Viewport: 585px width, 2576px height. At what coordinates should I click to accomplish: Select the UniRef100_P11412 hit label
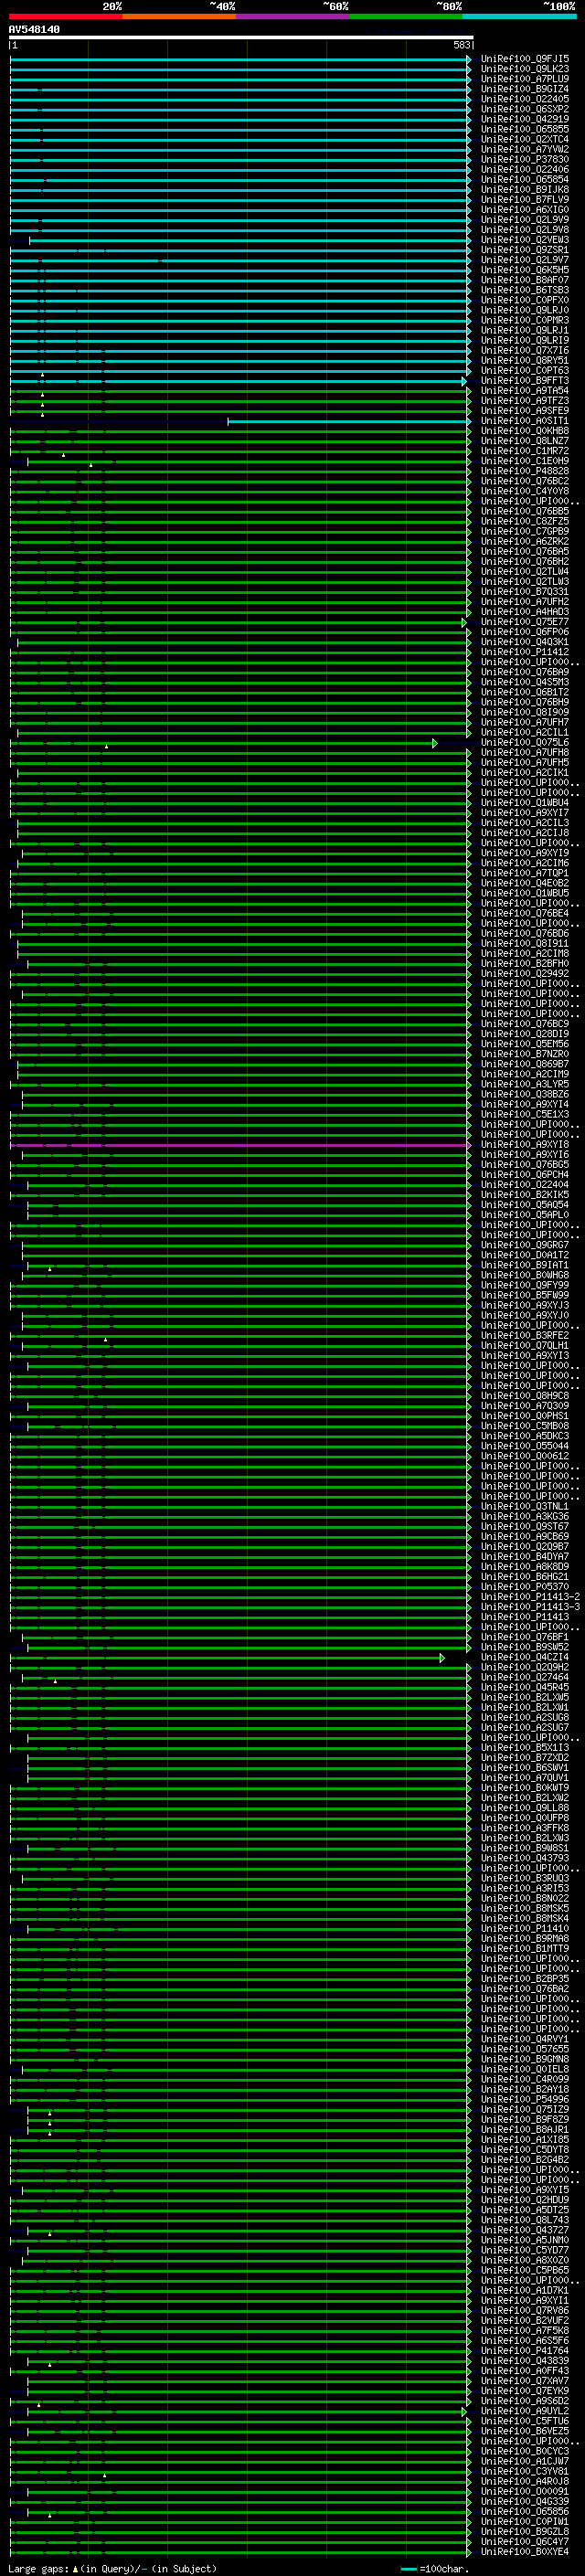[x=525, y=652]
